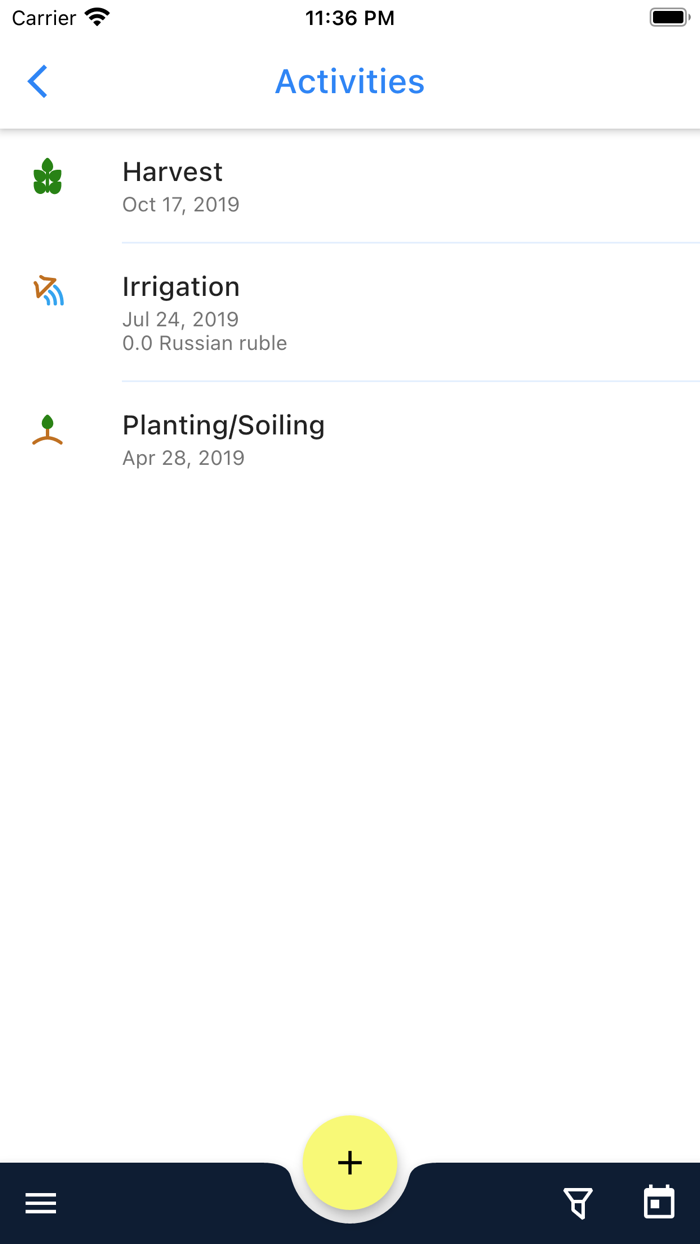
Task: Open the hamburger menu in bottom bar
Action: [x=41, y=1204]
